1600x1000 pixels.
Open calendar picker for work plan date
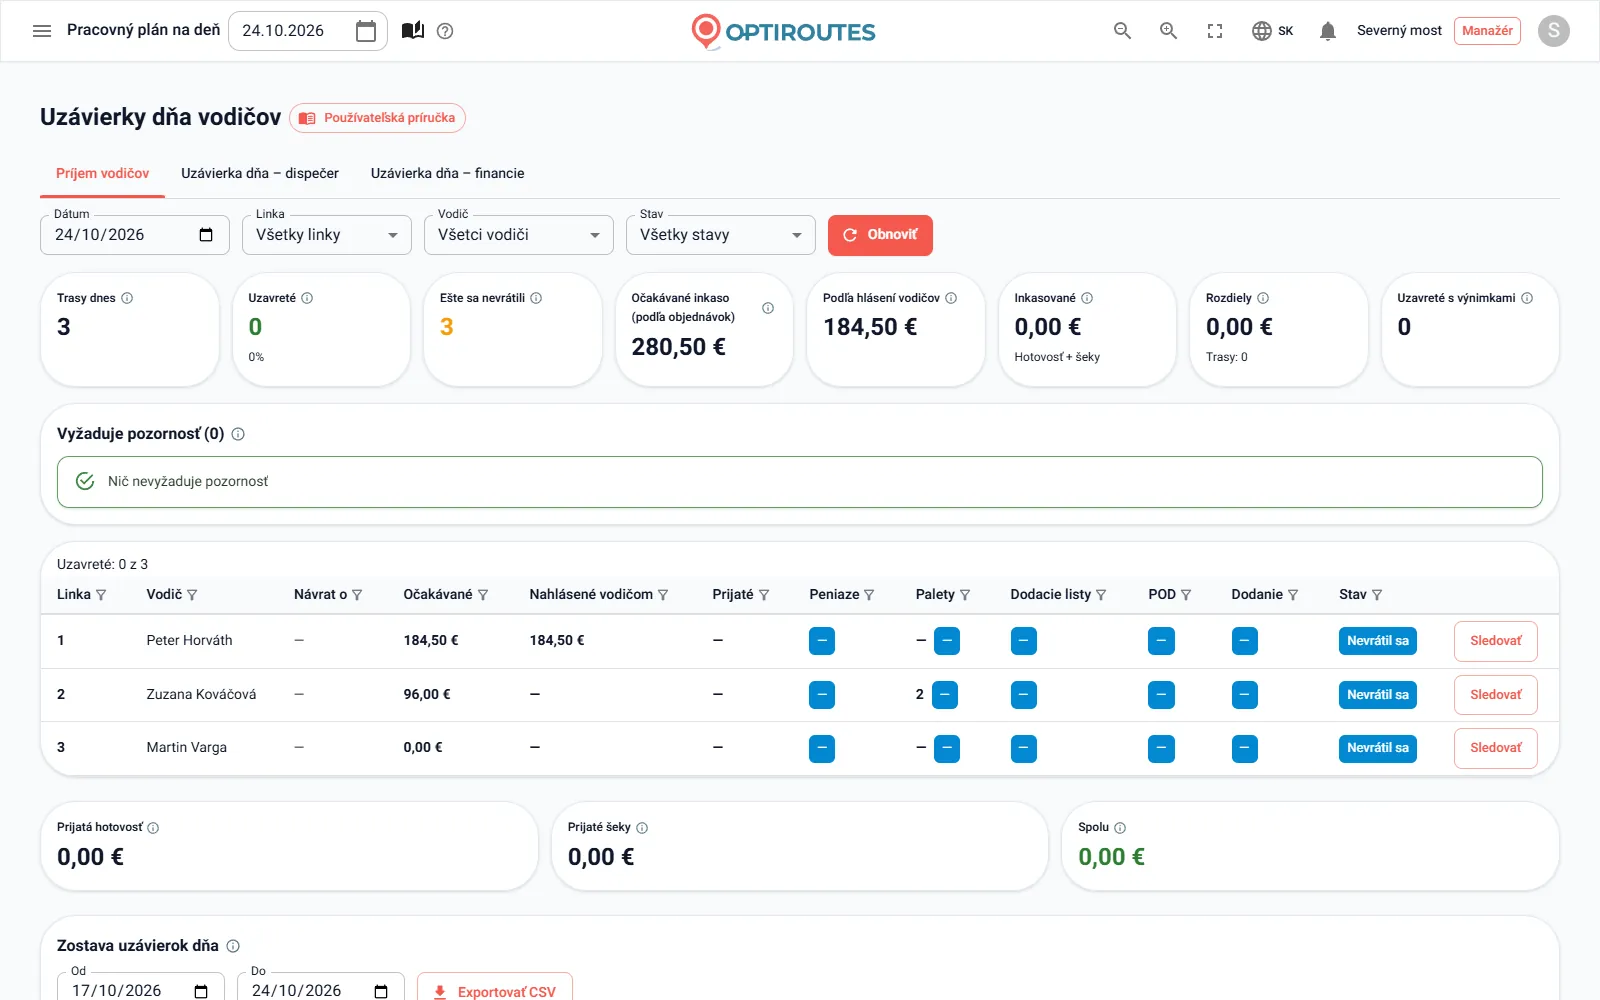coord(366,31)
